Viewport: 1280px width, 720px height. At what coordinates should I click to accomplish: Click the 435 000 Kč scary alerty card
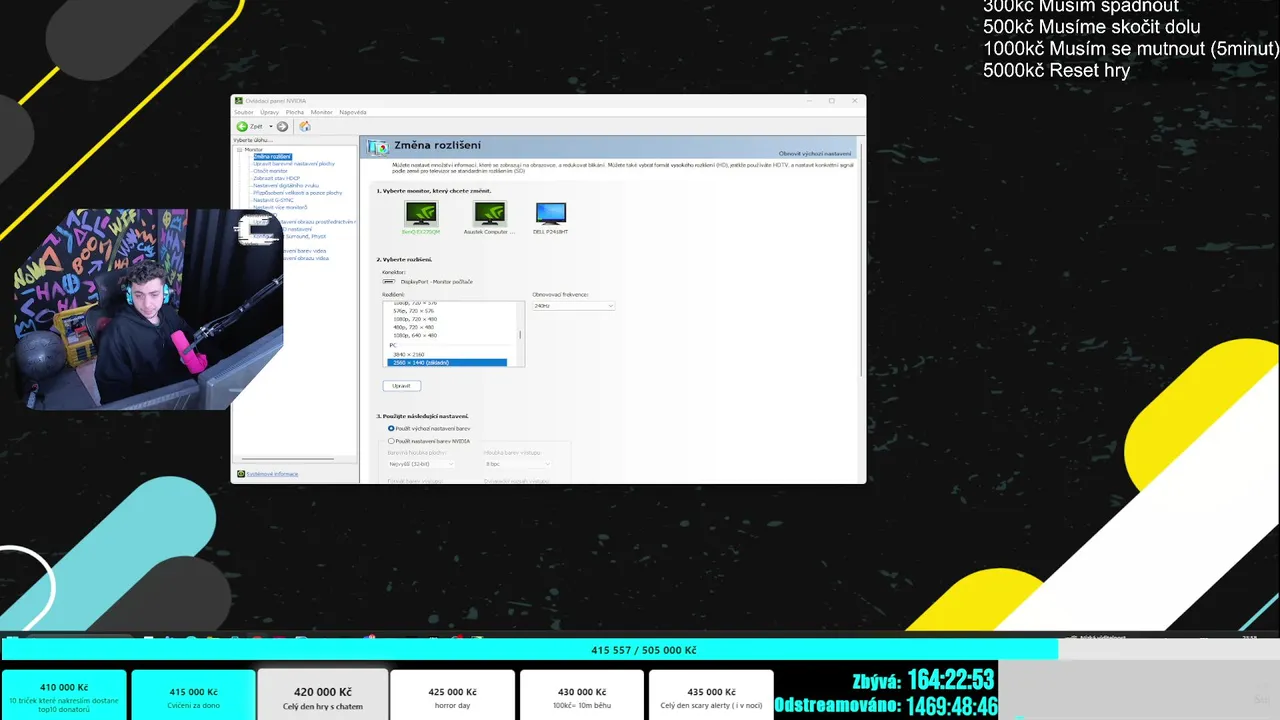click(x=711, y=695)
